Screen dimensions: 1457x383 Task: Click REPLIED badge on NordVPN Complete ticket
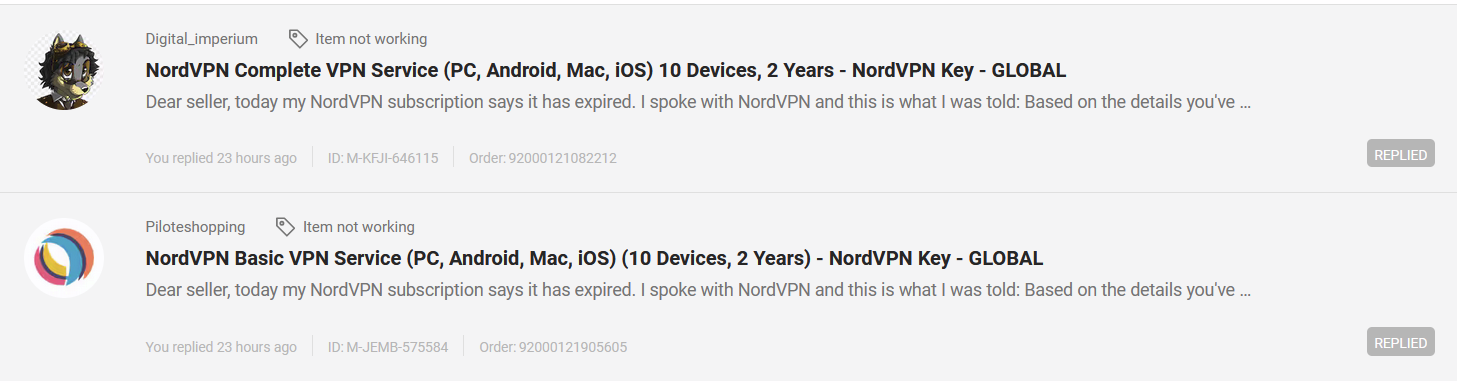pyautogui.click(x=1400, y=155)
